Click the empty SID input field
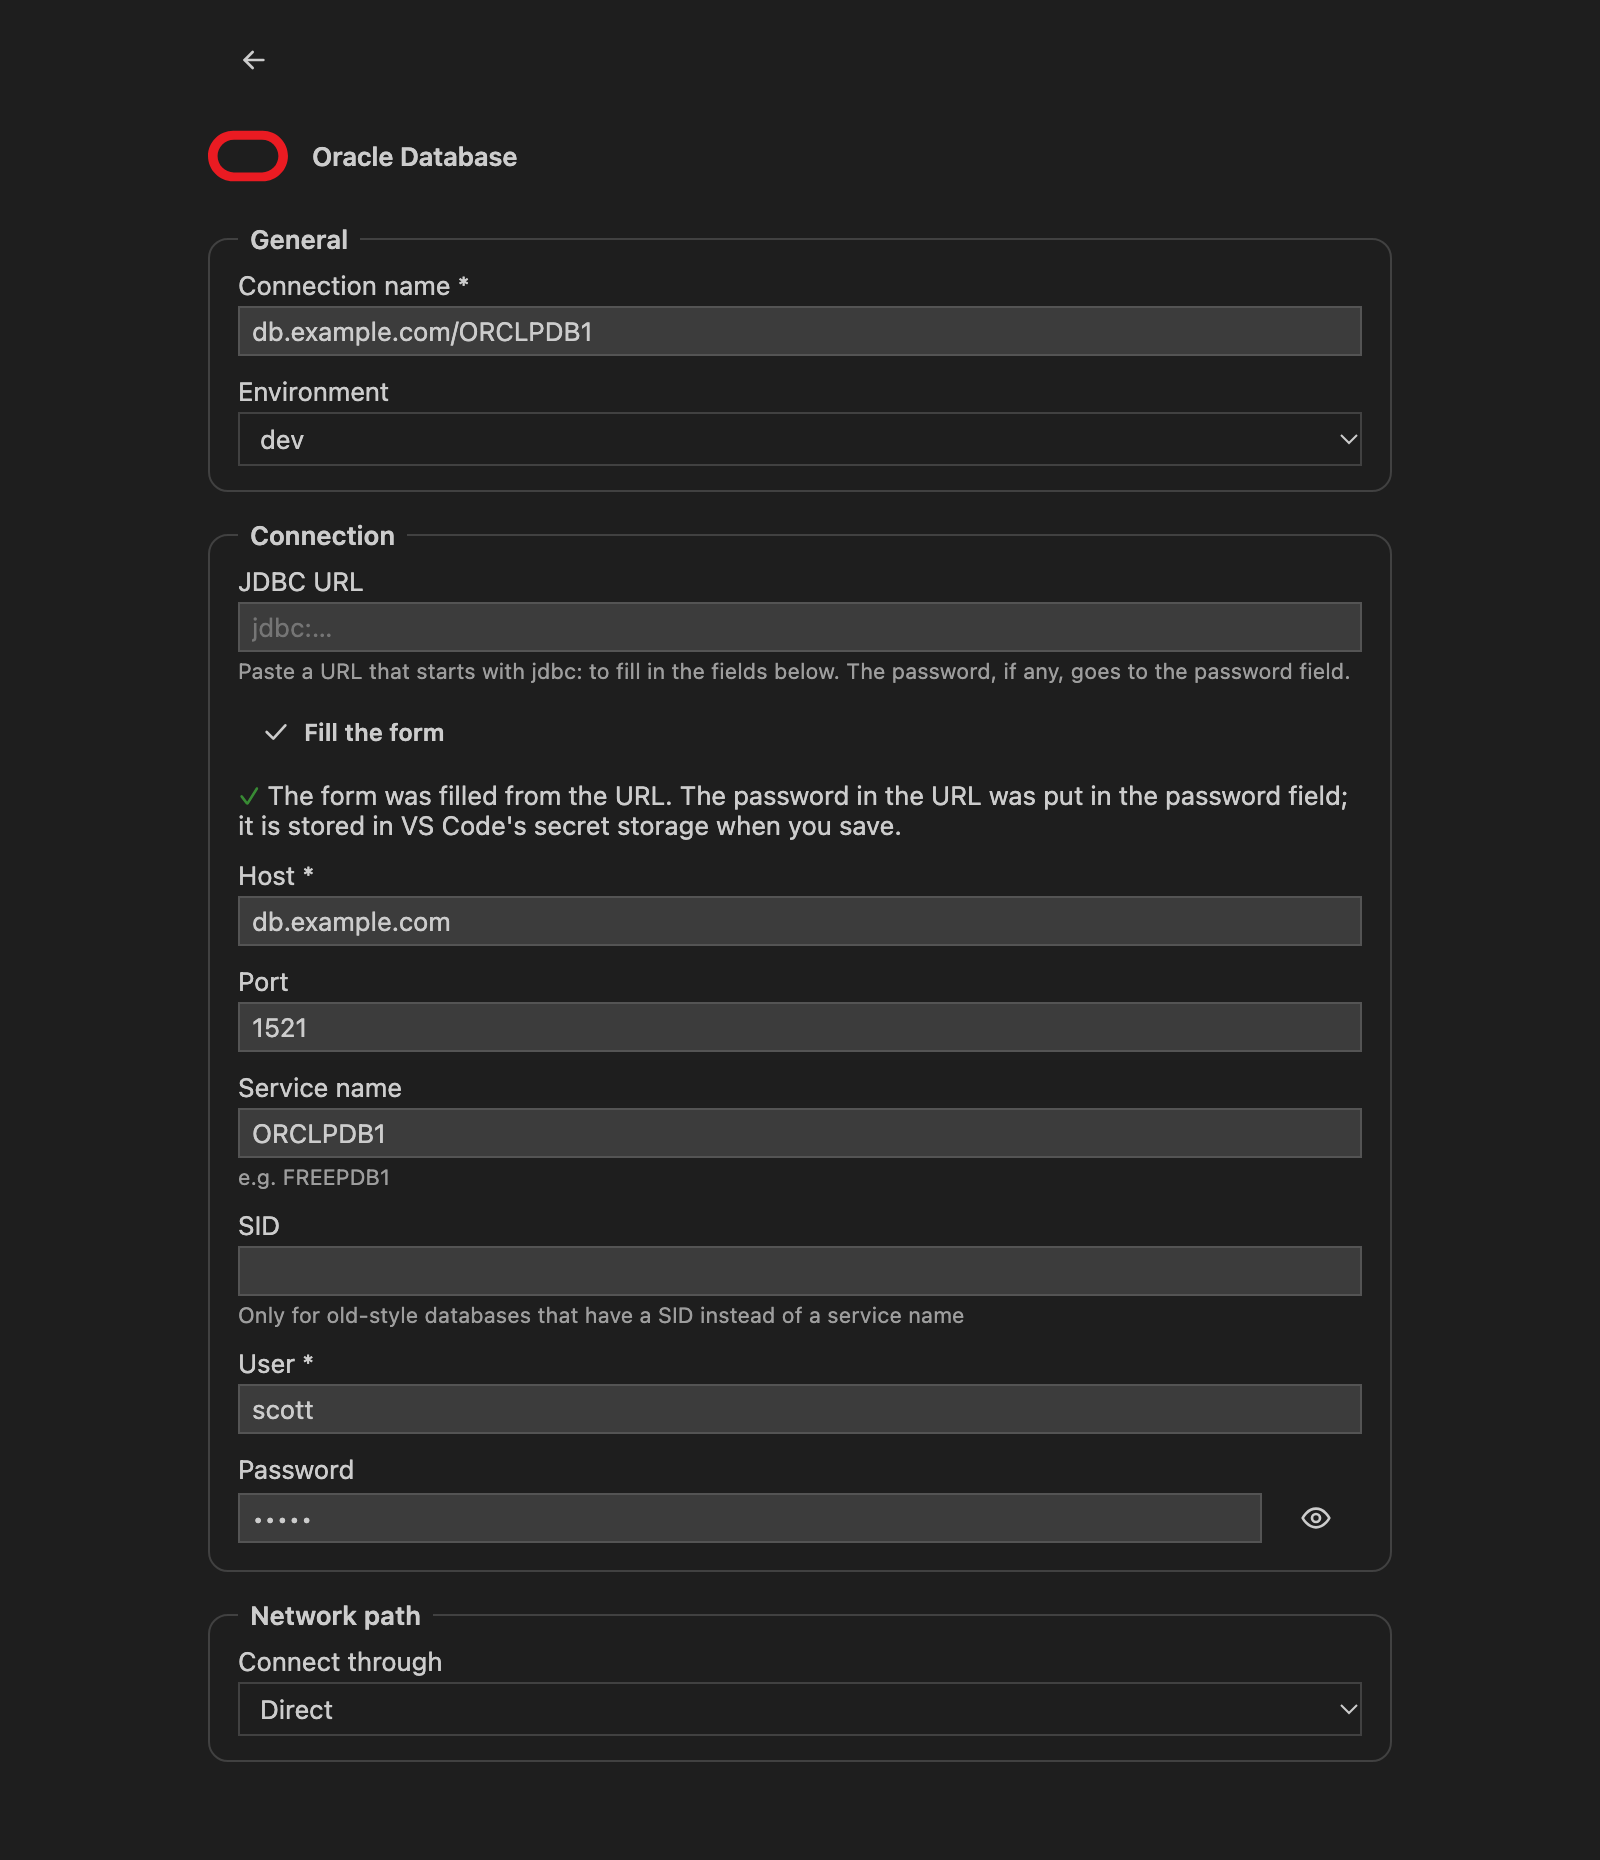 pos(800,1271)
